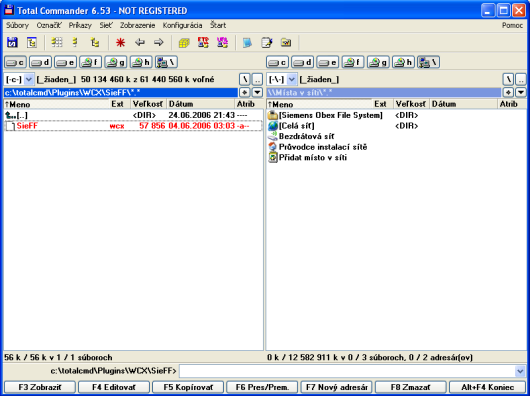Select drive f in left panel drive bar

(91, 62)
